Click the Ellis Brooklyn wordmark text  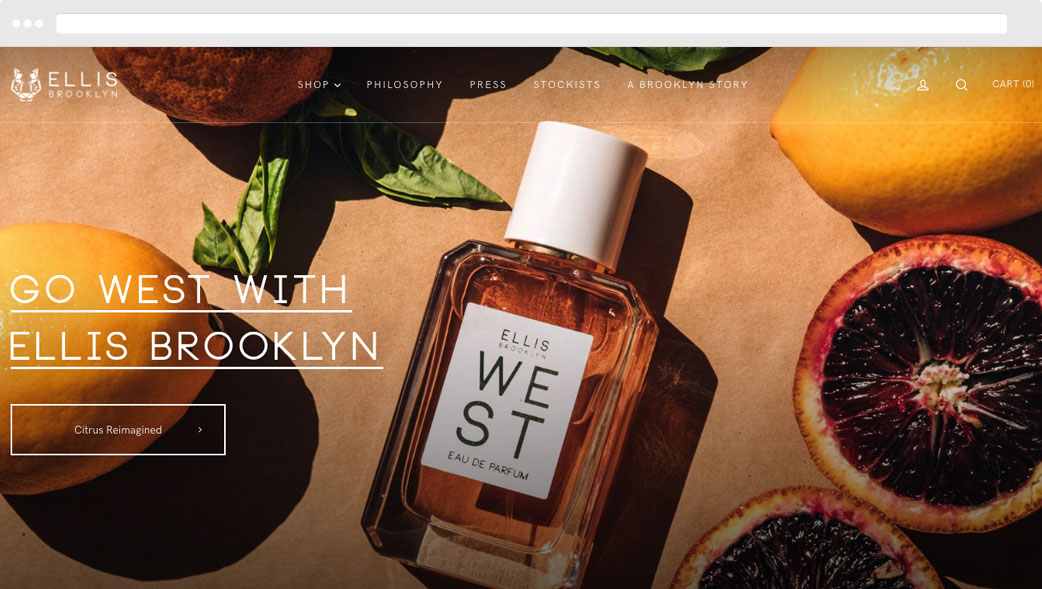pos(83,84)
